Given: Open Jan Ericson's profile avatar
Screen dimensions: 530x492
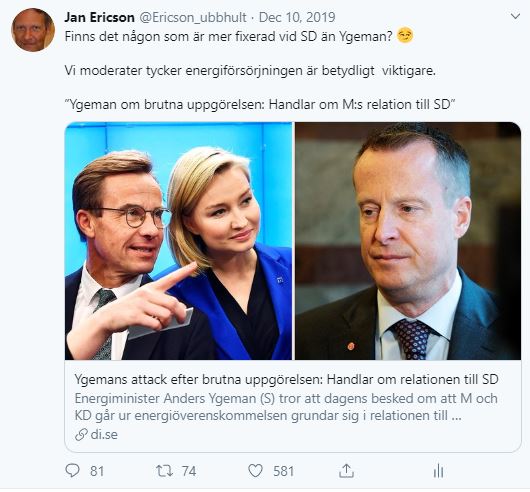Looking at the screenshot, I should [x=33, y=30].
